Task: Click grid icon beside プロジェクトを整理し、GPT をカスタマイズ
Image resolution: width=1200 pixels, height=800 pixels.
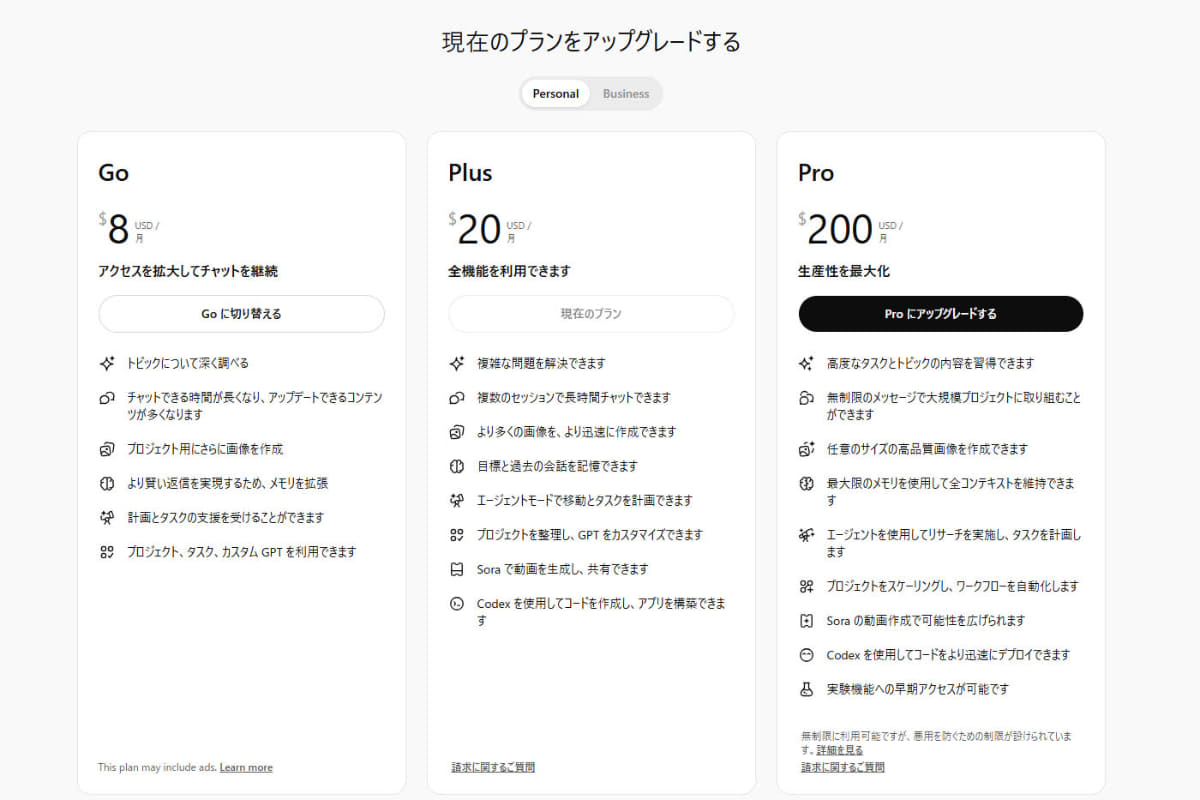Action: [457, 535]
